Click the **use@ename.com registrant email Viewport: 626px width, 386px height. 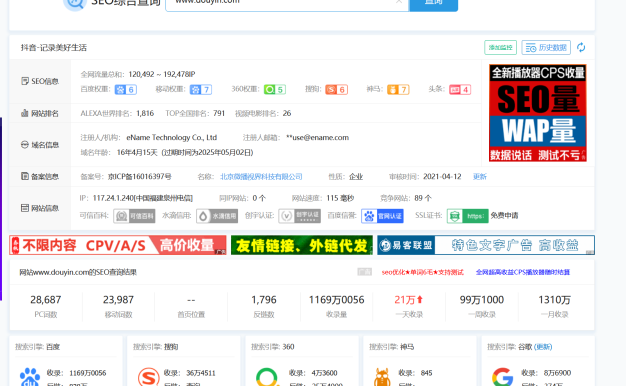[x=317, y=138]
